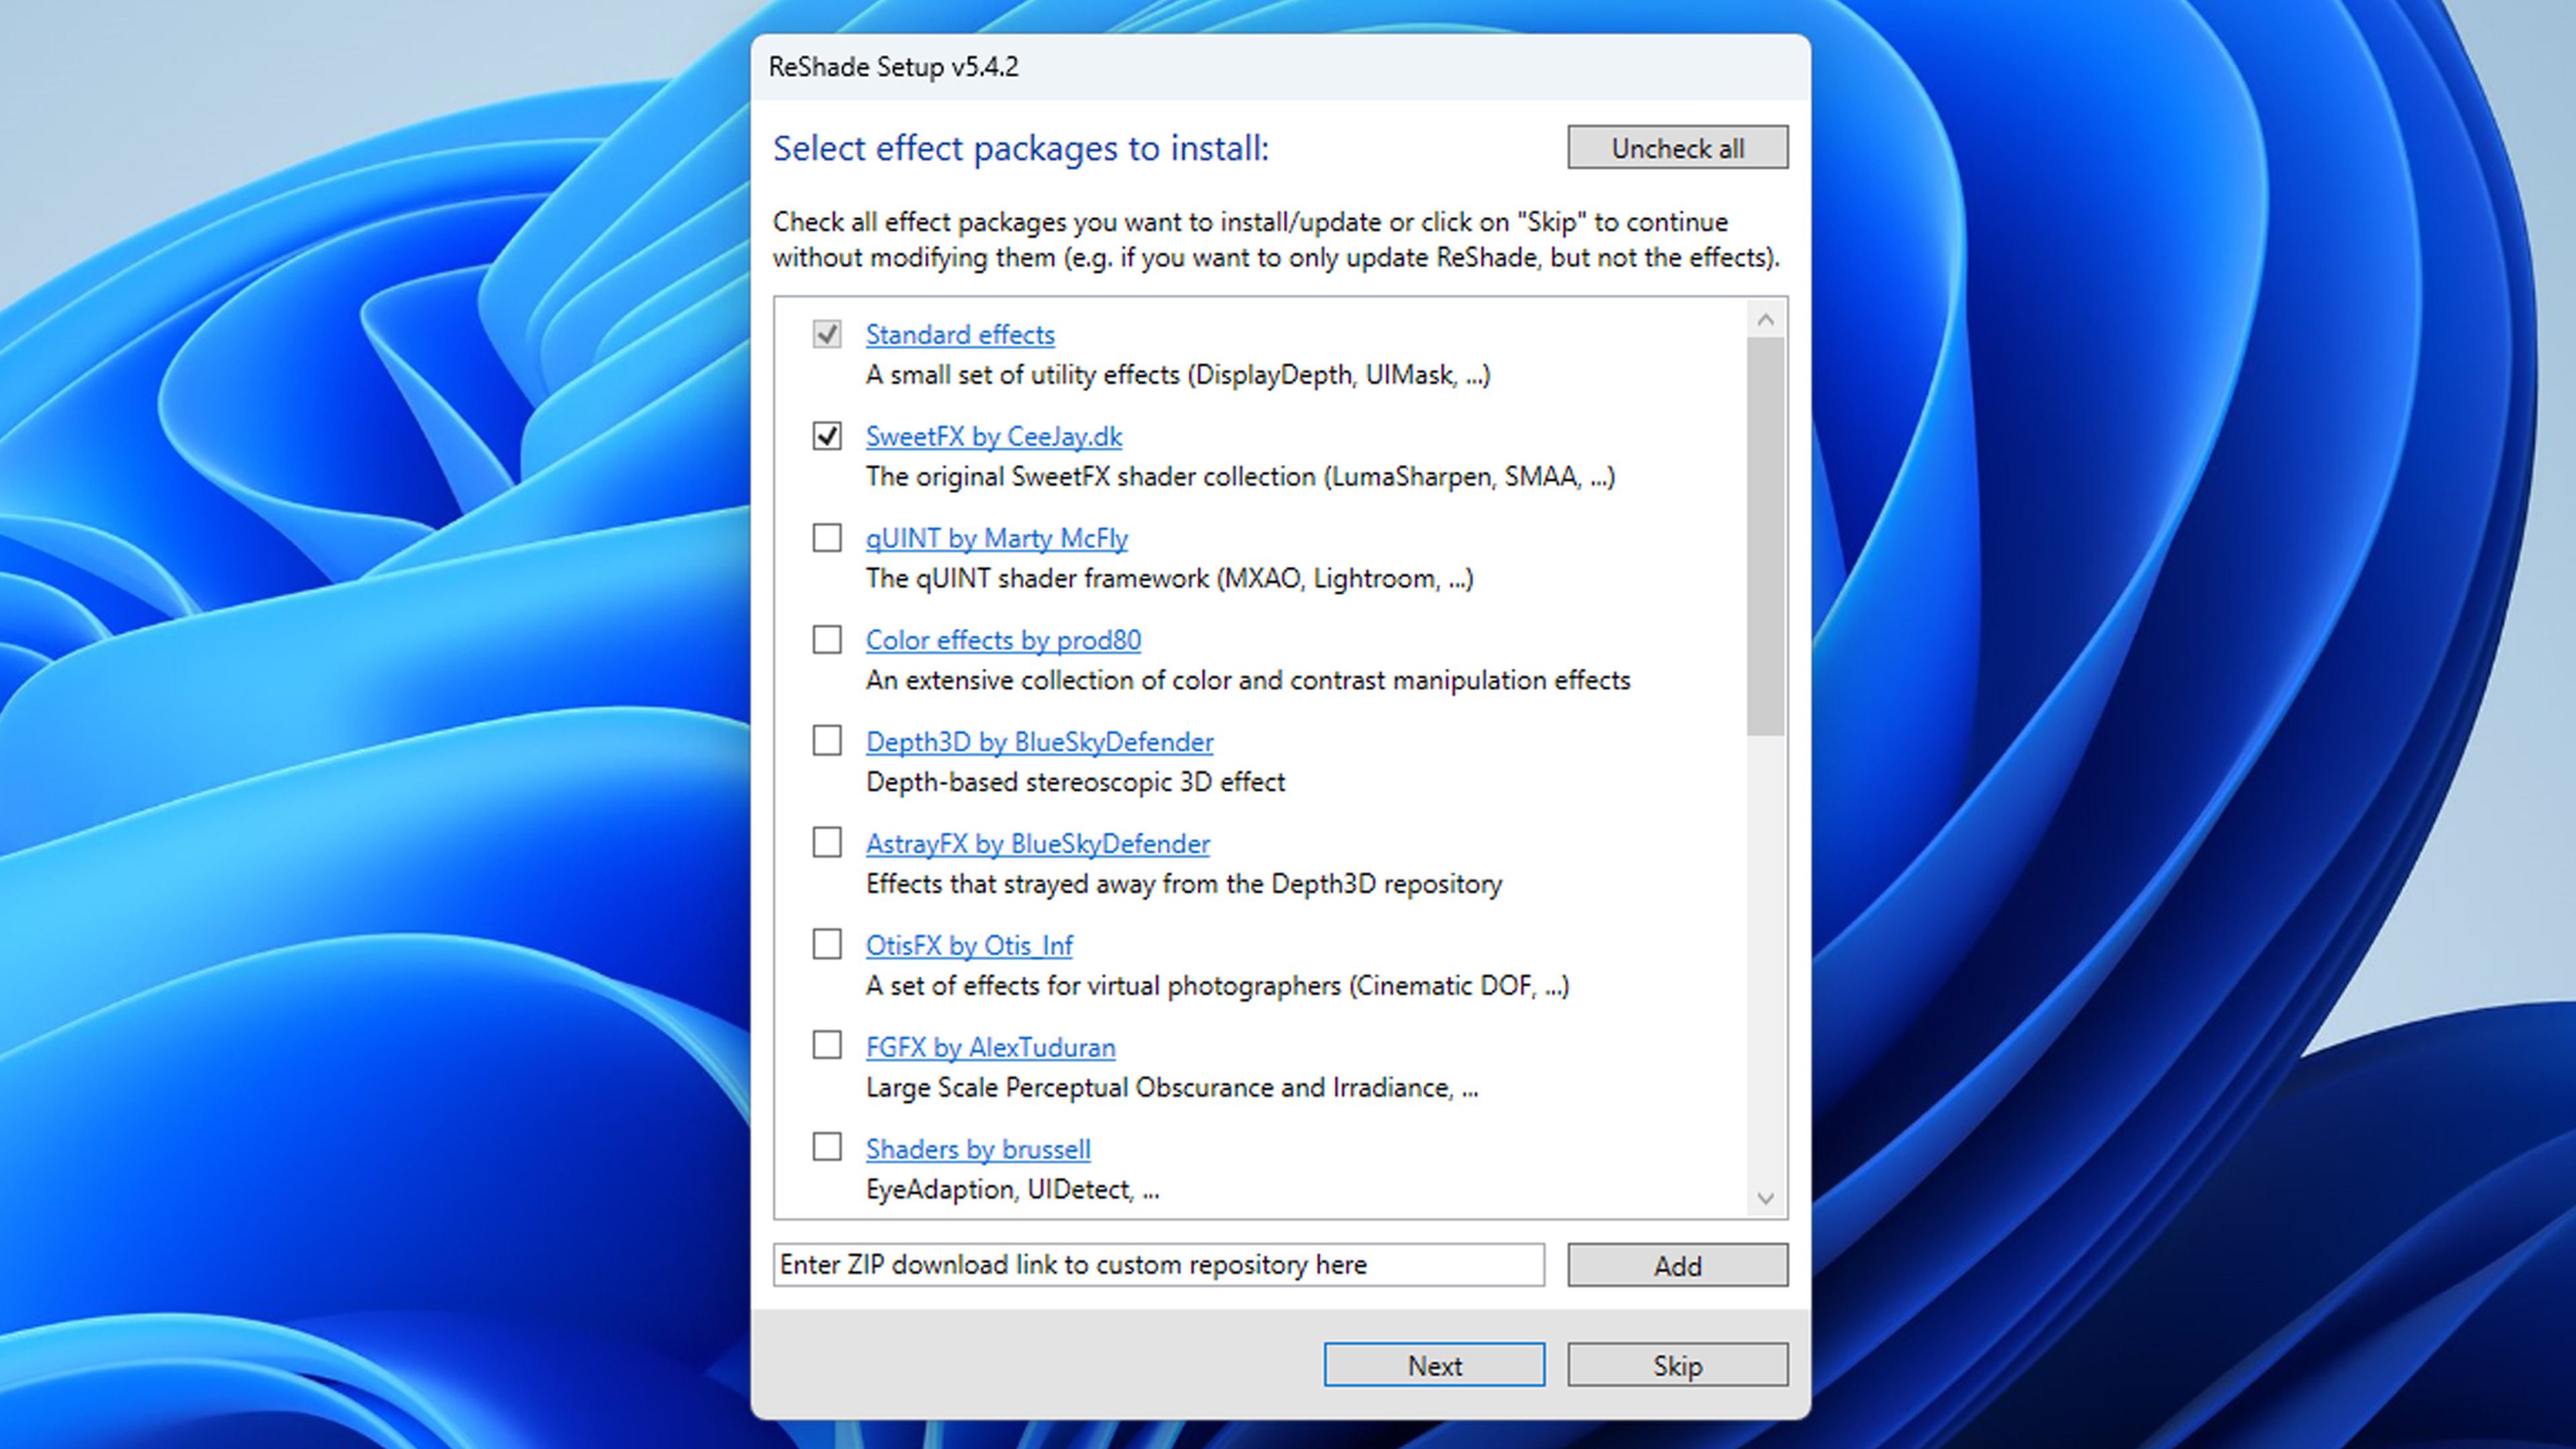Screen dimensions: 2576x1449
Task: Click the 'Effects that strayed away' description
Action: coord(1184,884)
